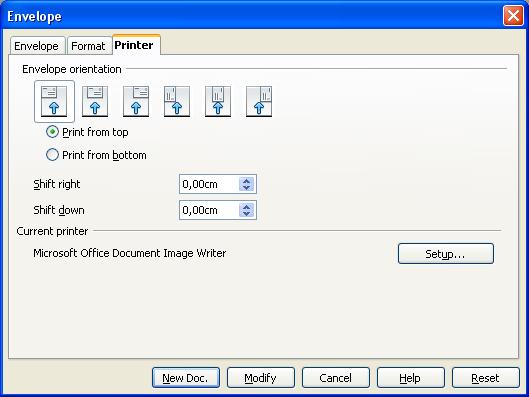
Task: Select vertical right envelope orientation icon
Action: [259, 101]
